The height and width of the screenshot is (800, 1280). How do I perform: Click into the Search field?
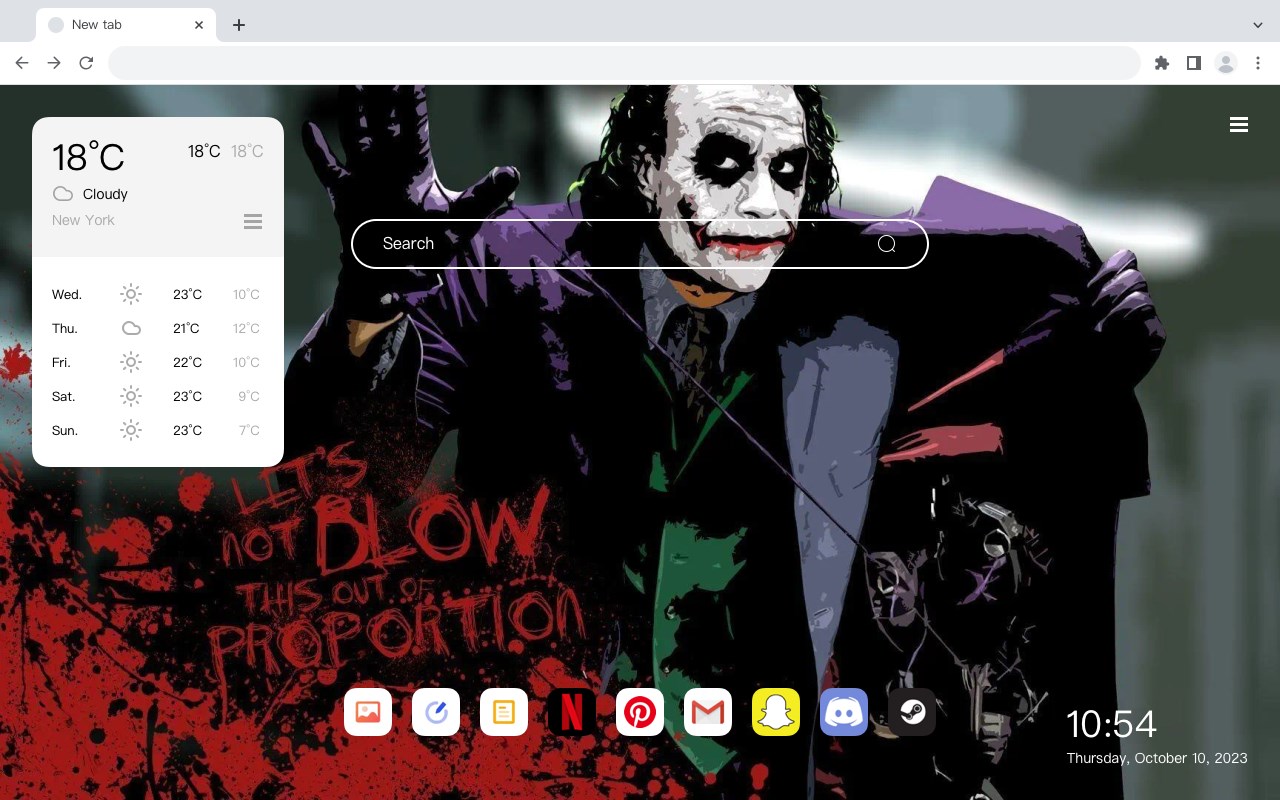(640, 244)
